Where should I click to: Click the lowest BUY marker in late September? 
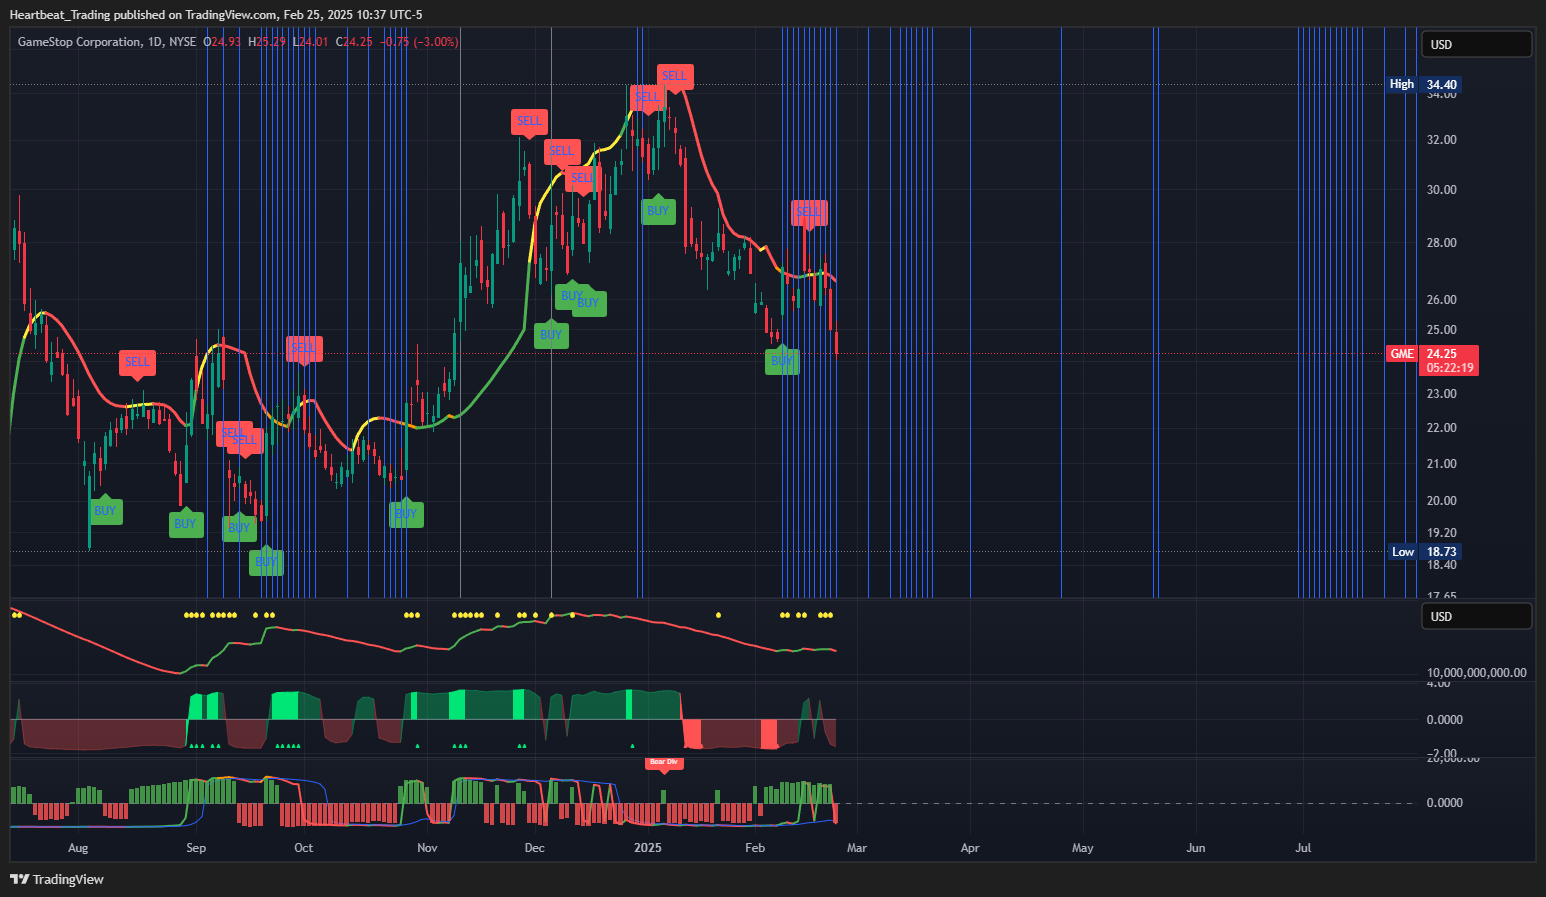[266, 562]
